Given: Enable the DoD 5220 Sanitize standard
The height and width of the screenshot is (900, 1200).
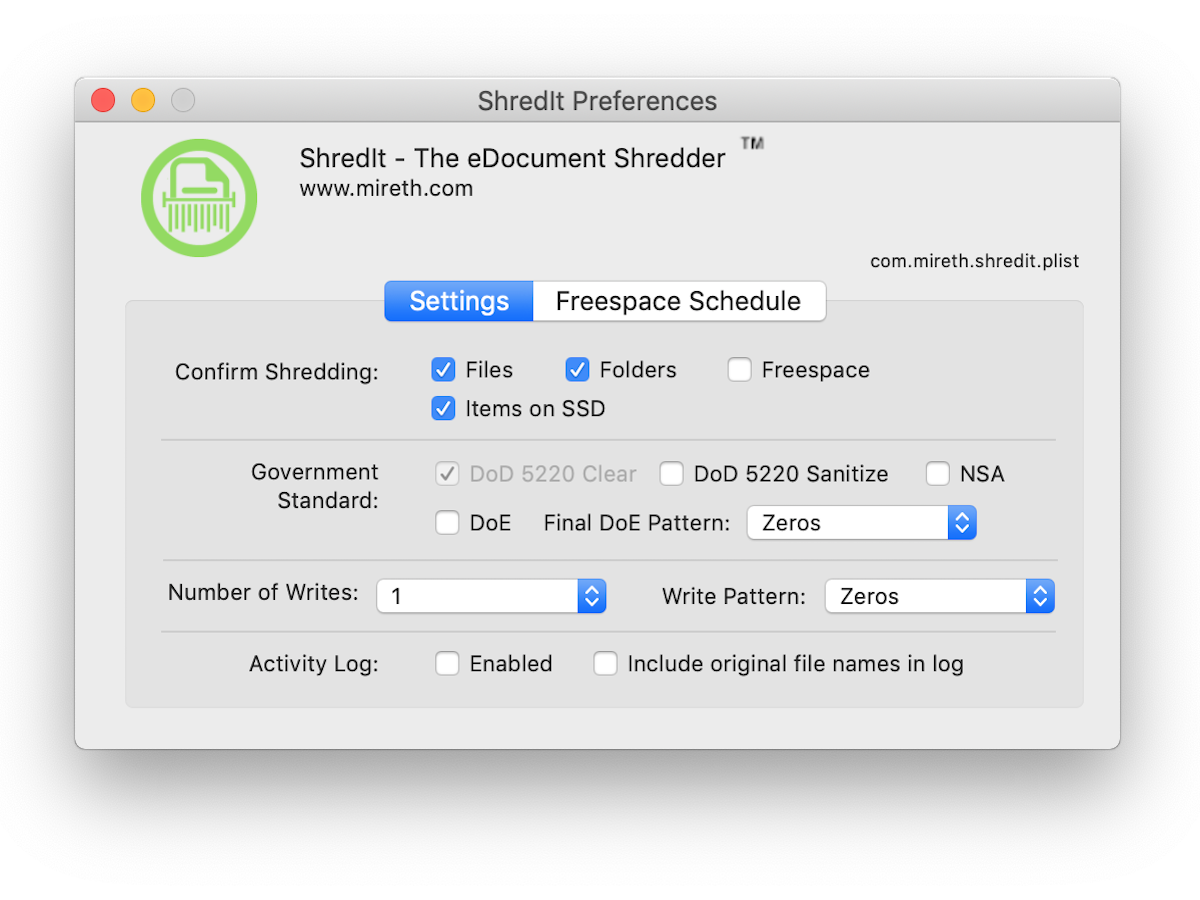Looking at the screenshot, I should 672,474.
